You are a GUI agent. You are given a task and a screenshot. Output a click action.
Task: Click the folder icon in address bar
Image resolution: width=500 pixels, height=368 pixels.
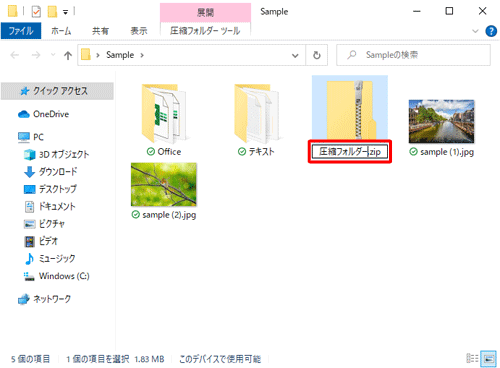coord(86,55)
